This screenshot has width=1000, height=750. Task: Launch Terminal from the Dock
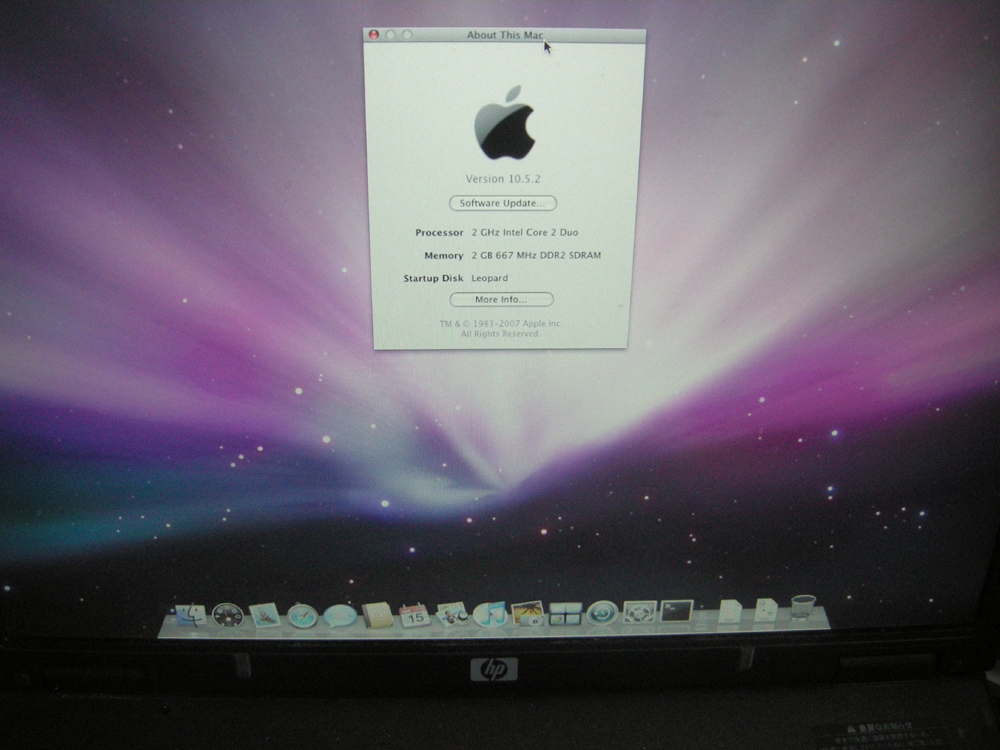677,611
